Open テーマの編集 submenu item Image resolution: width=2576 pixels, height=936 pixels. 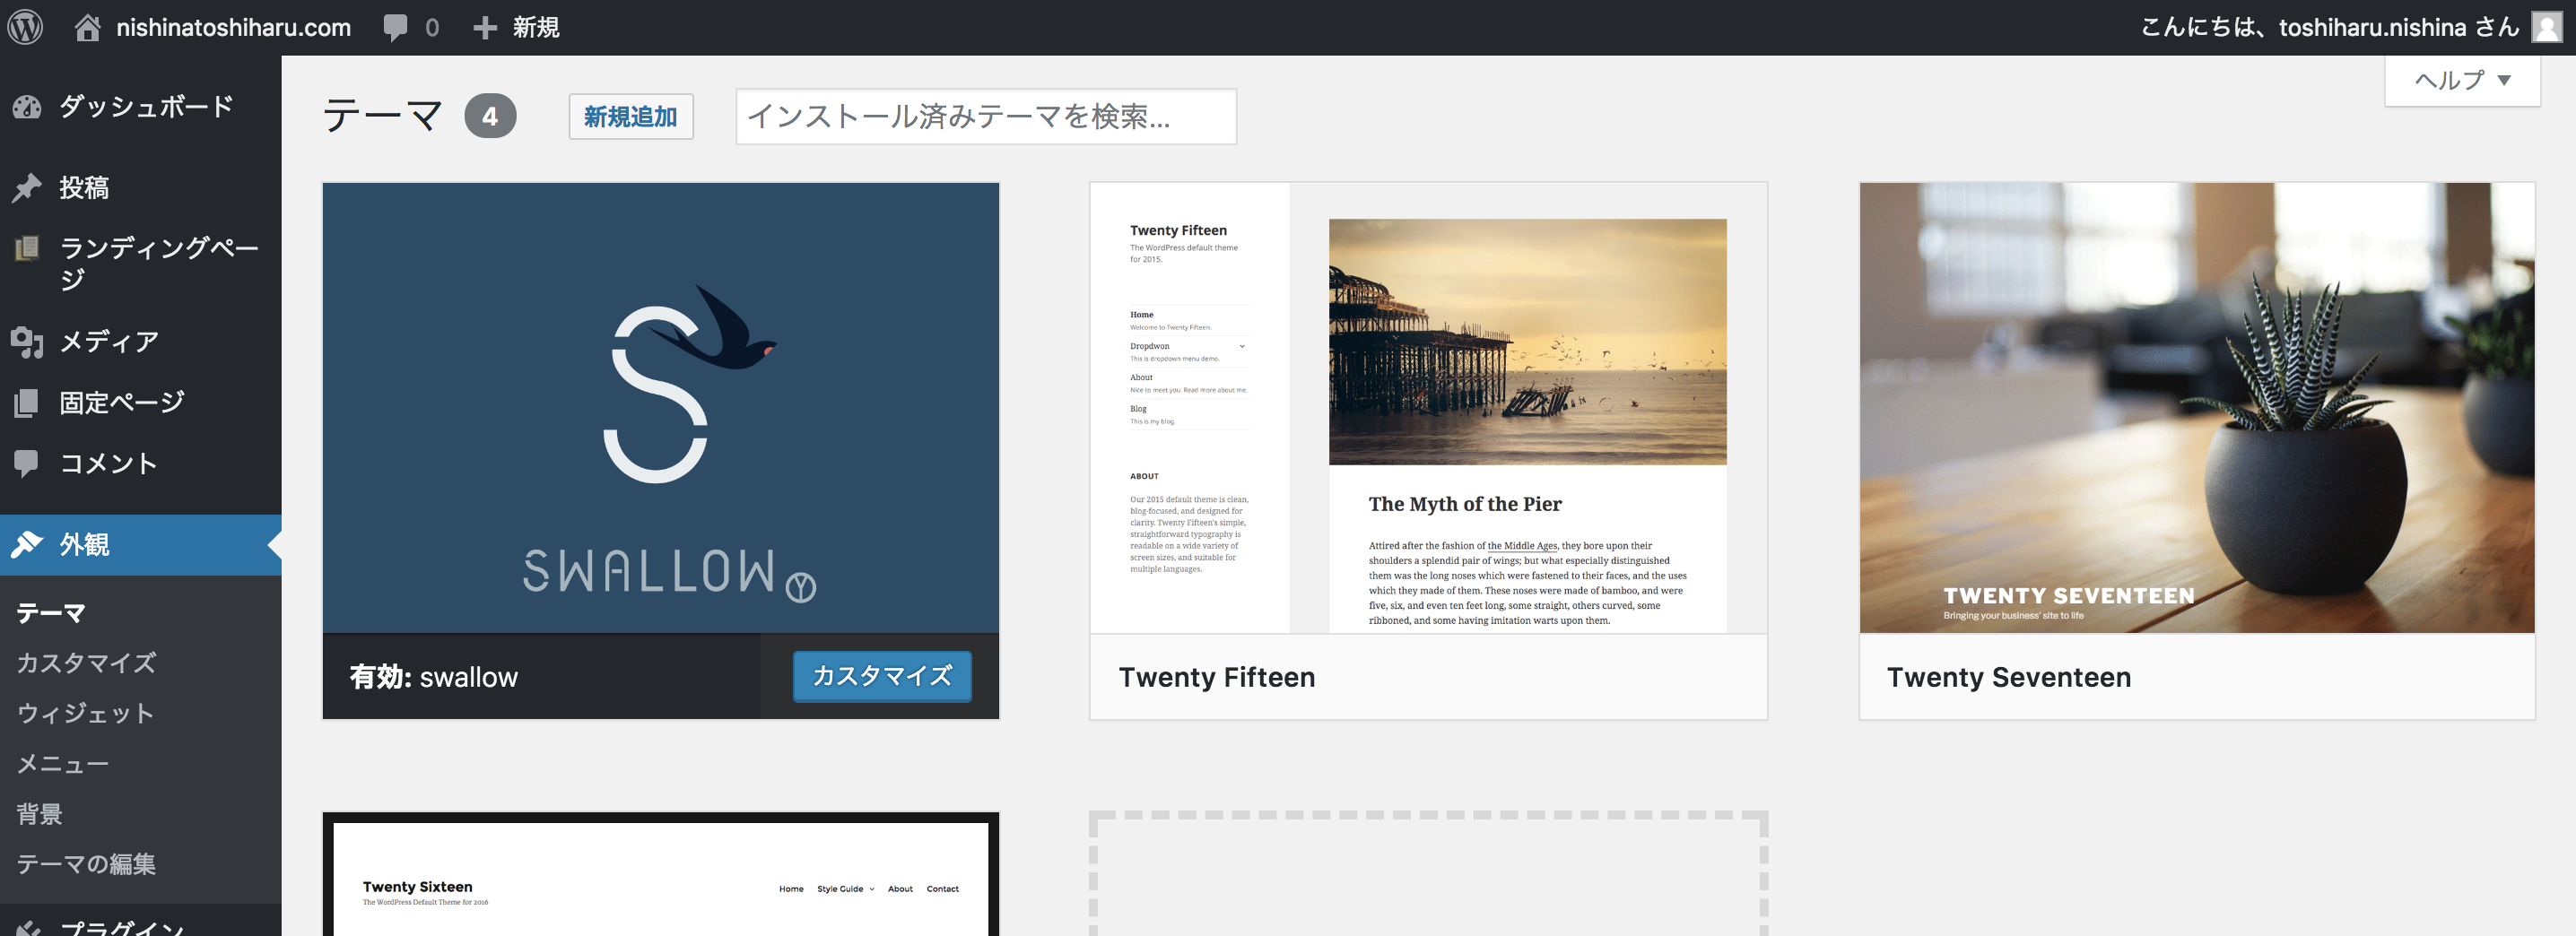click(86, 864)
